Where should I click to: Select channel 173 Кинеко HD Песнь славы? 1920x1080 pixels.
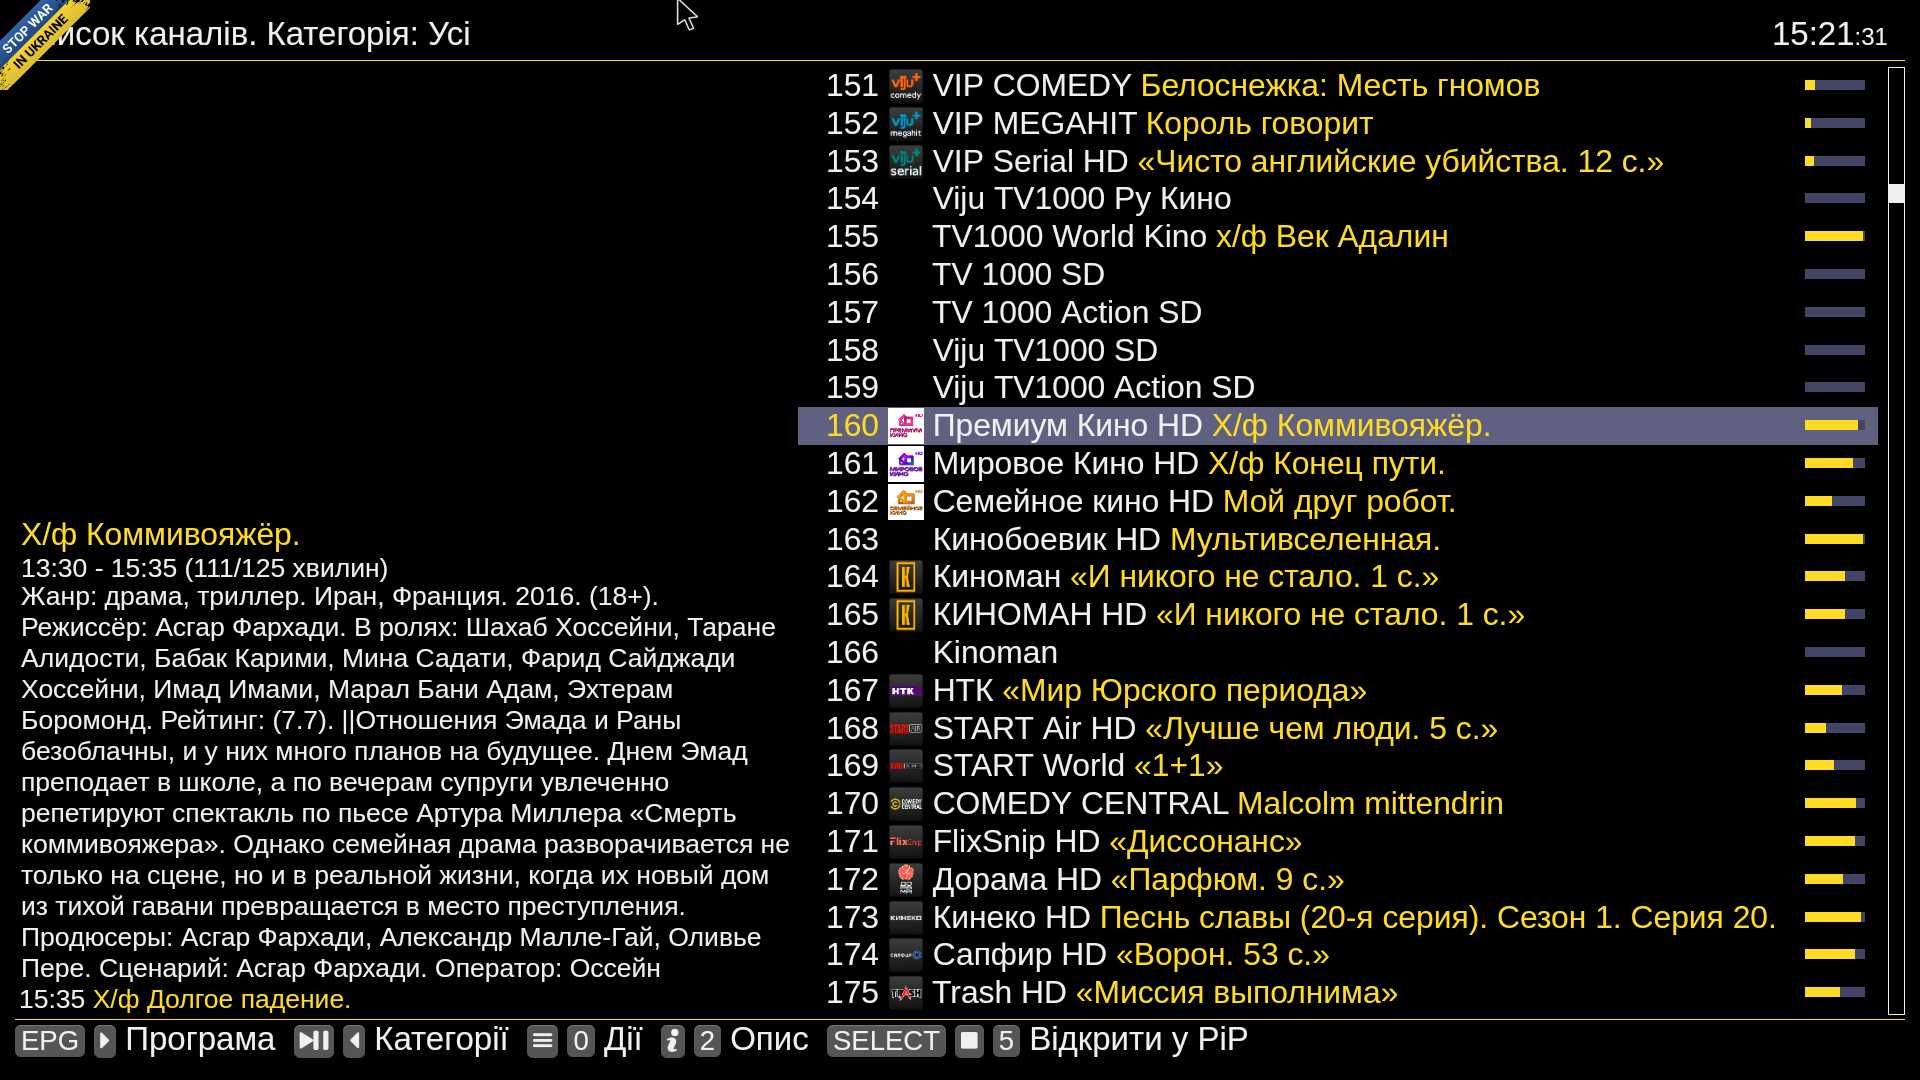(1338, 918)
